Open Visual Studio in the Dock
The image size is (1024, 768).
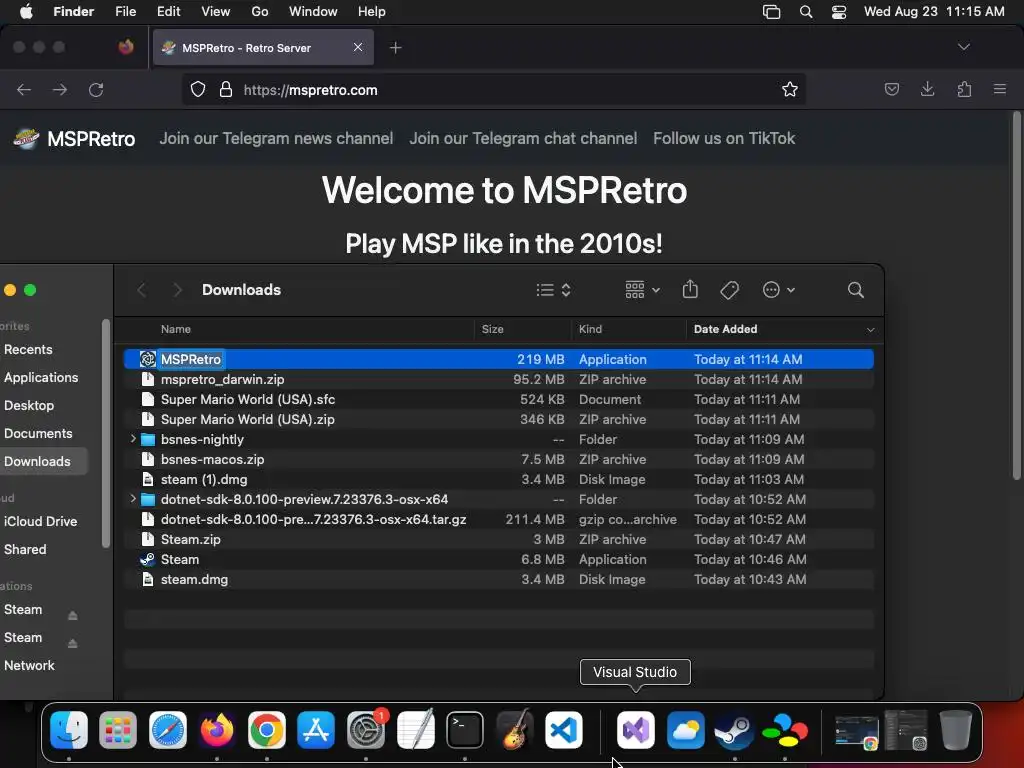pyautogui.click(x=635, y=729)
